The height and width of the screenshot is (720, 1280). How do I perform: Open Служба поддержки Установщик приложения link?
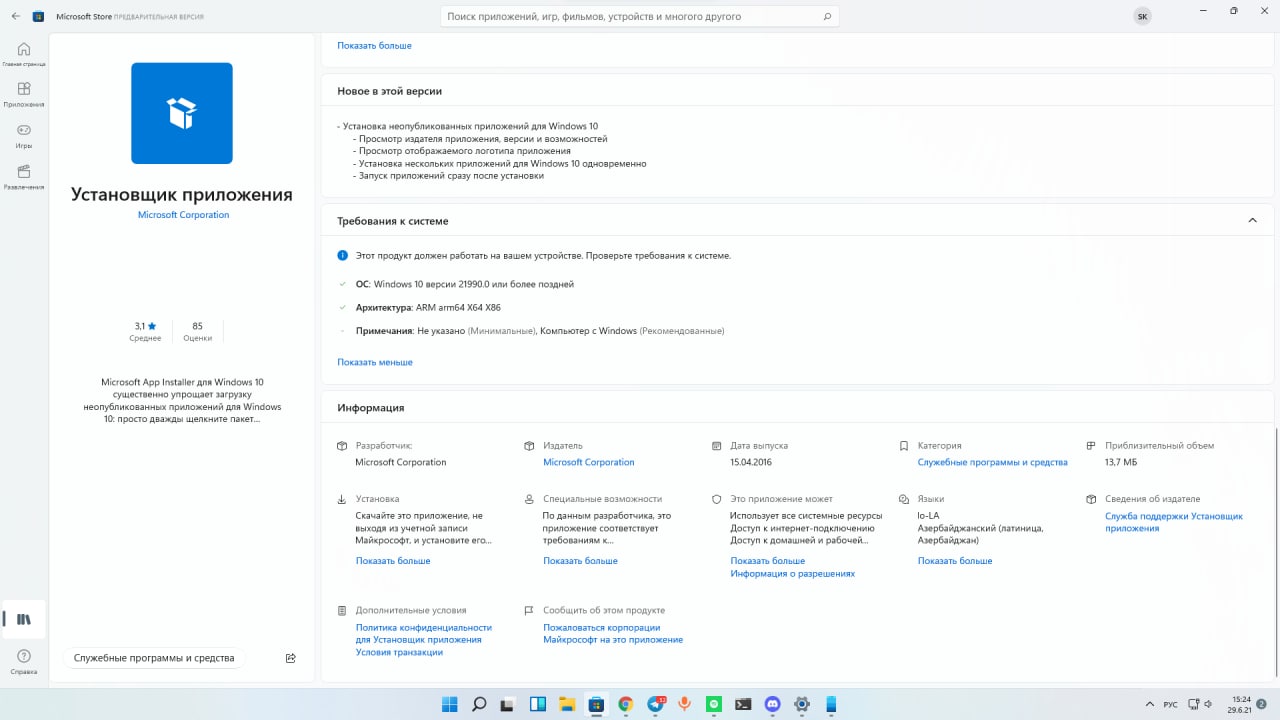pyautogui.click(x=1174, y=522)
